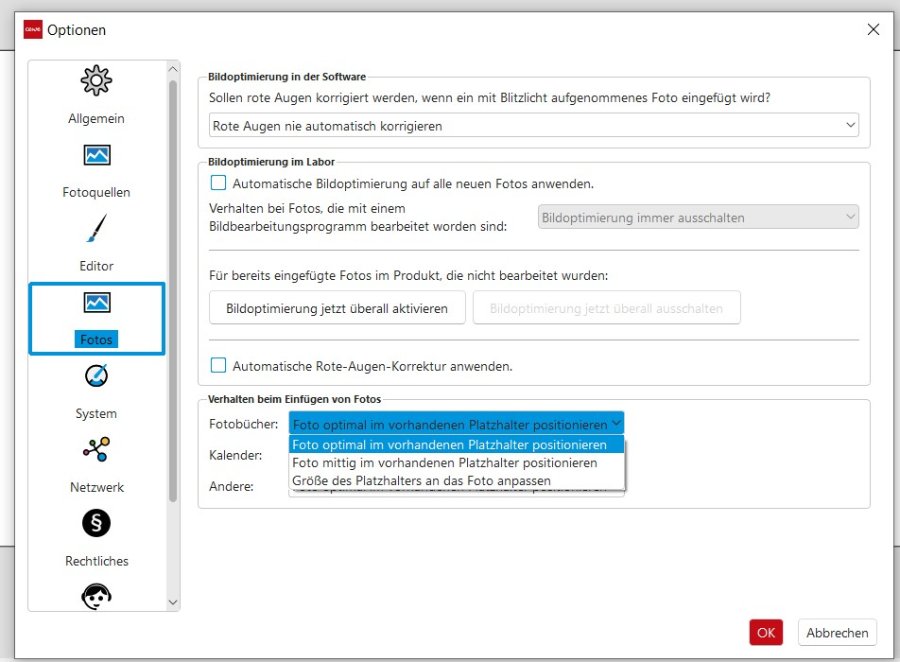This screenshot has width=900, height=662.
Task: Open the System speedometer icon section
Action: (x=96, y=376)
